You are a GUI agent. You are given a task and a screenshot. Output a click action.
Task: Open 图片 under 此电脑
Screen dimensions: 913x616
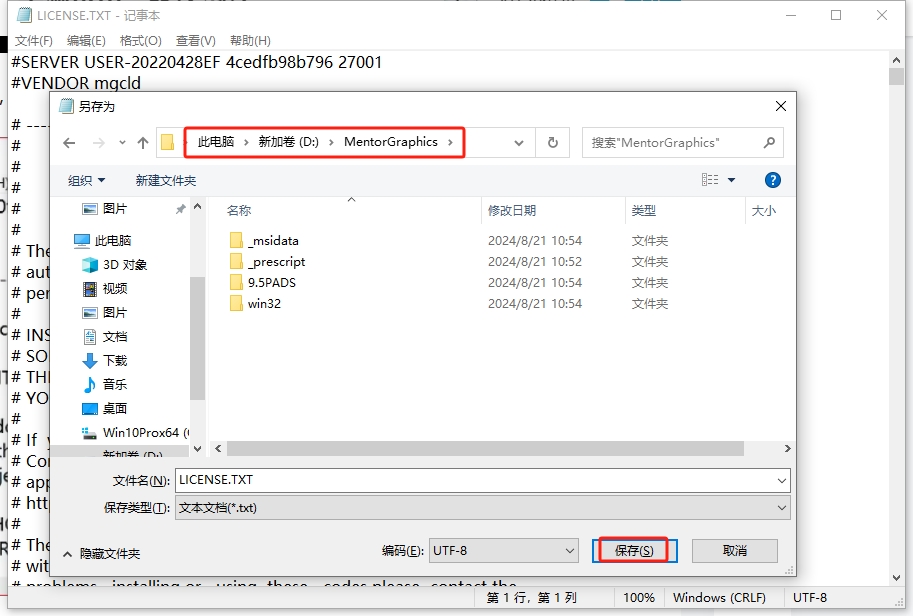105,313
